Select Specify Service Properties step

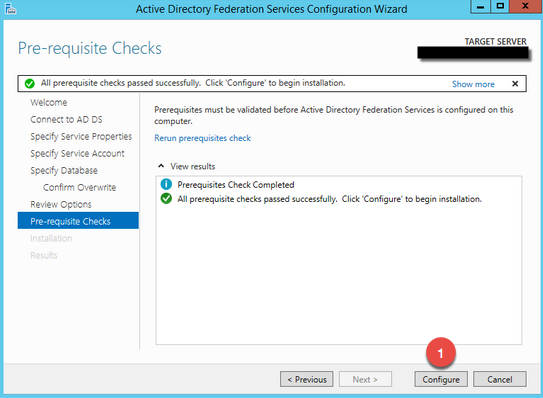pos(81,136)
